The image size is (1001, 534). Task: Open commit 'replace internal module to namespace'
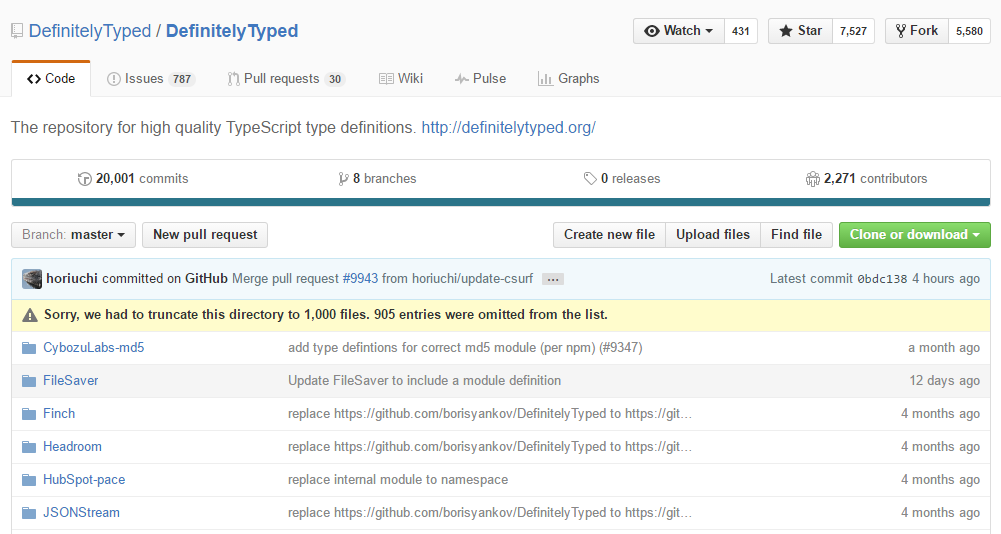[x=398, y=480]
